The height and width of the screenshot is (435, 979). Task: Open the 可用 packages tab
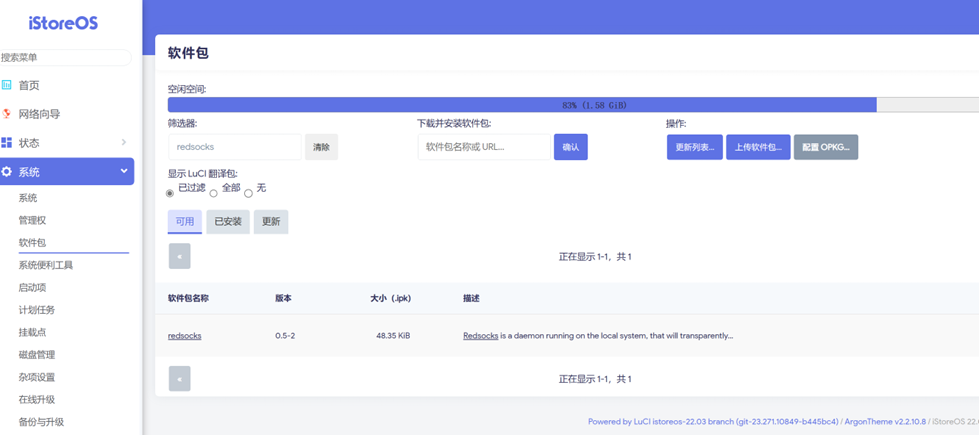(x=185, y=222)
